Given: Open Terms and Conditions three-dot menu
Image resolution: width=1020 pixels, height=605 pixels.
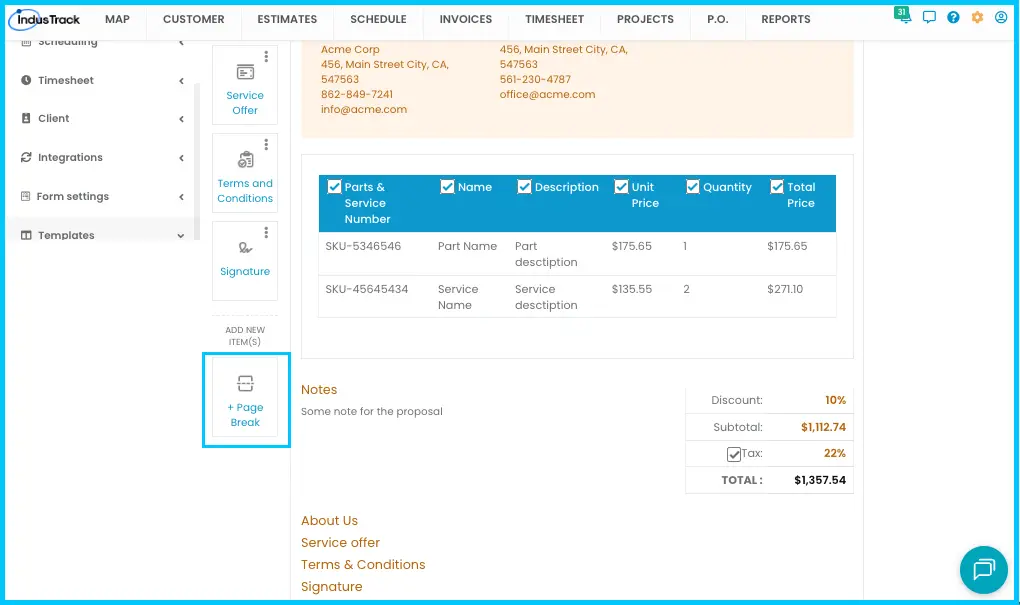Looking at the screenshot, I should pos(266,144).
